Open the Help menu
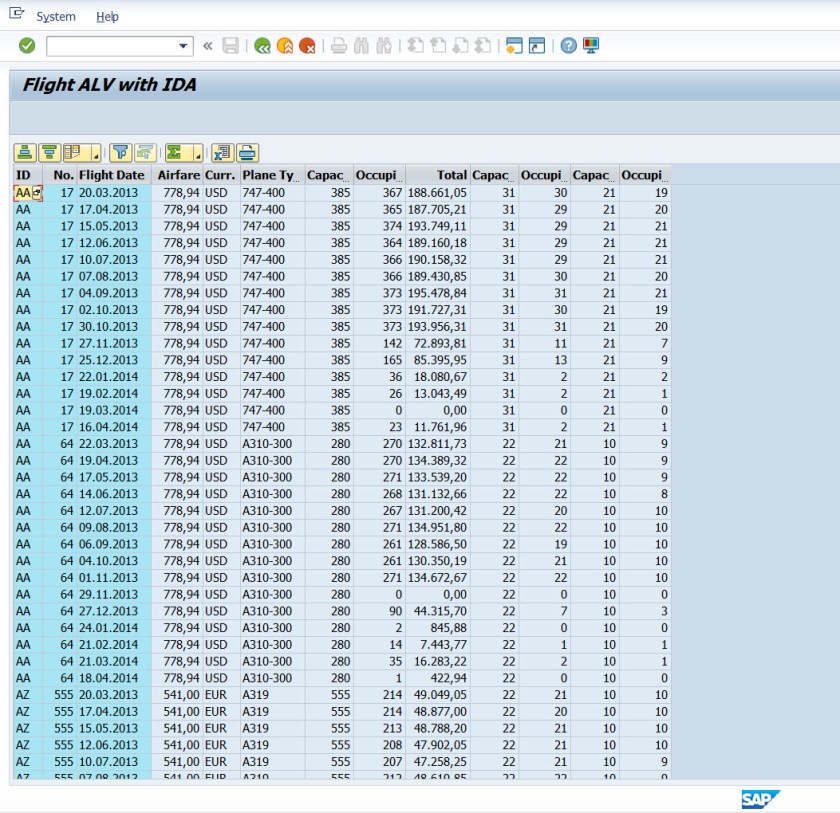Screen dimensions: 840x813 (x=107, y=17)
